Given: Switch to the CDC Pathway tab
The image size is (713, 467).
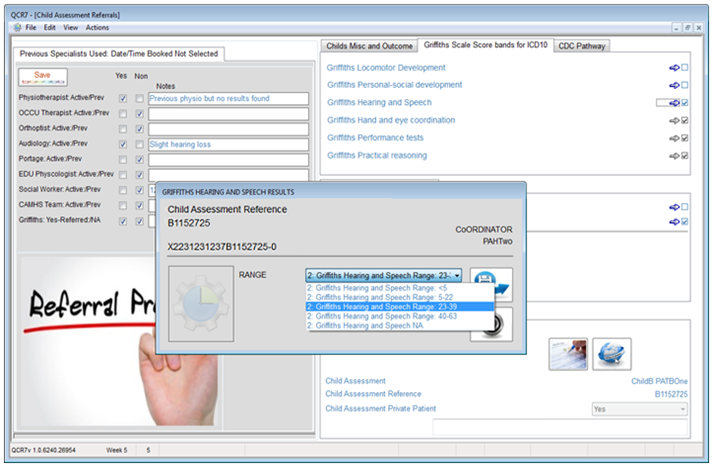Looking at the screenshot, I should [581, 46].
